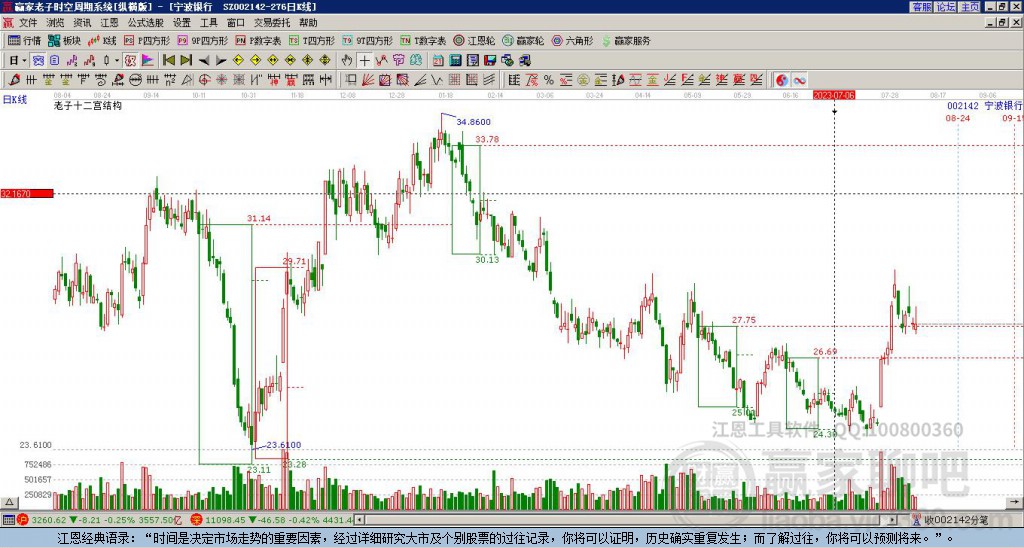Image resolution: width=1024 pixels, height=548 pixels.
Task: Click the 2023-07-06 date marker
Action: pyautogui.click(x=834, y=95)
